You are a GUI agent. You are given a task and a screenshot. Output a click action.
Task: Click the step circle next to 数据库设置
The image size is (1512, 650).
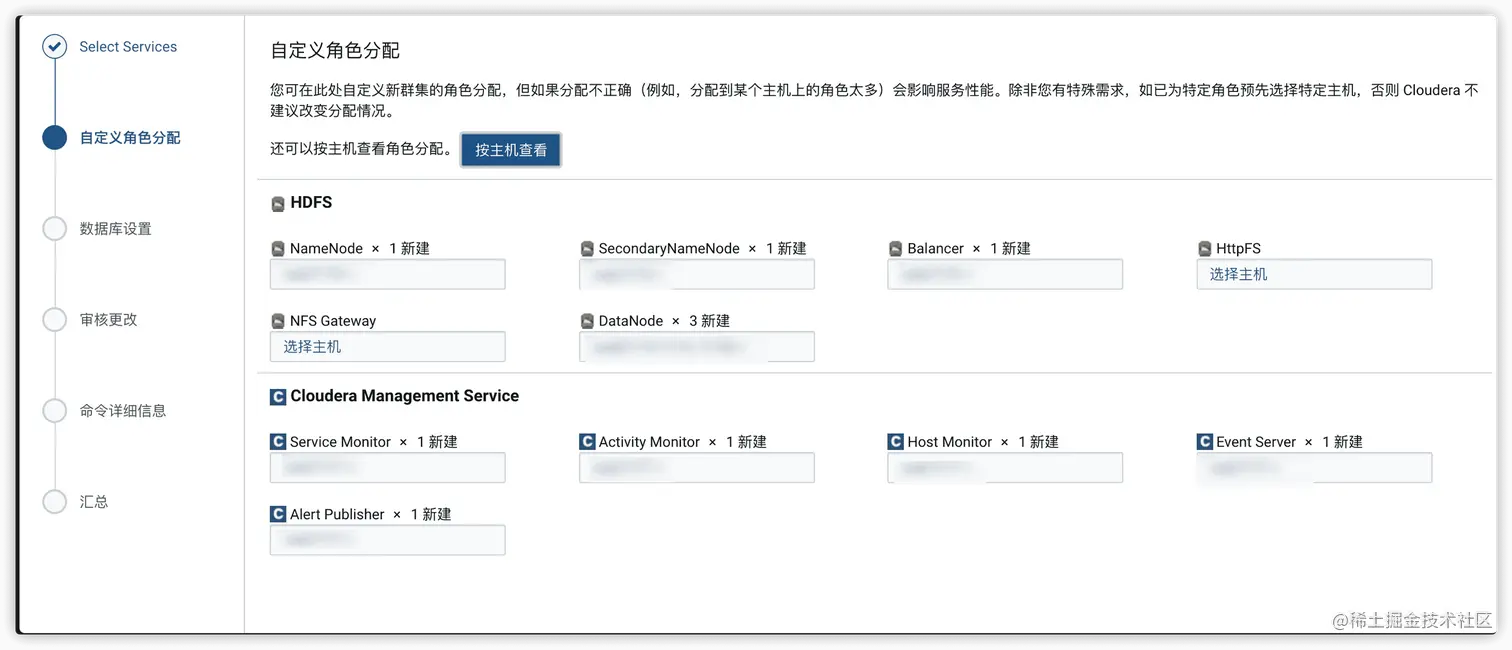pos(54,228)
